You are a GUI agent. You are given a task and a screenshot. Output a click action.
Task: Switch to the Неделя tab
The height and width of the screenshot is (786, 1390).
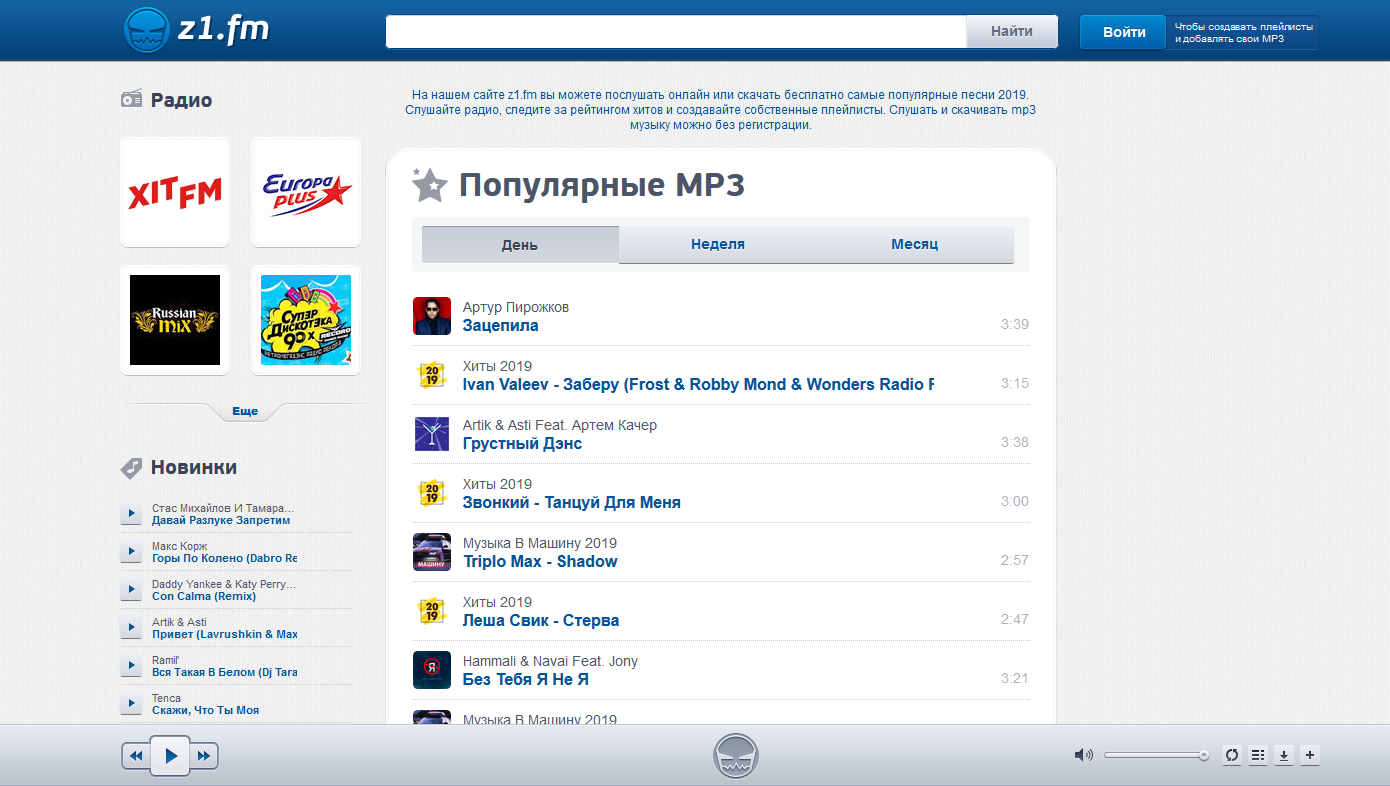pos(717,244)
